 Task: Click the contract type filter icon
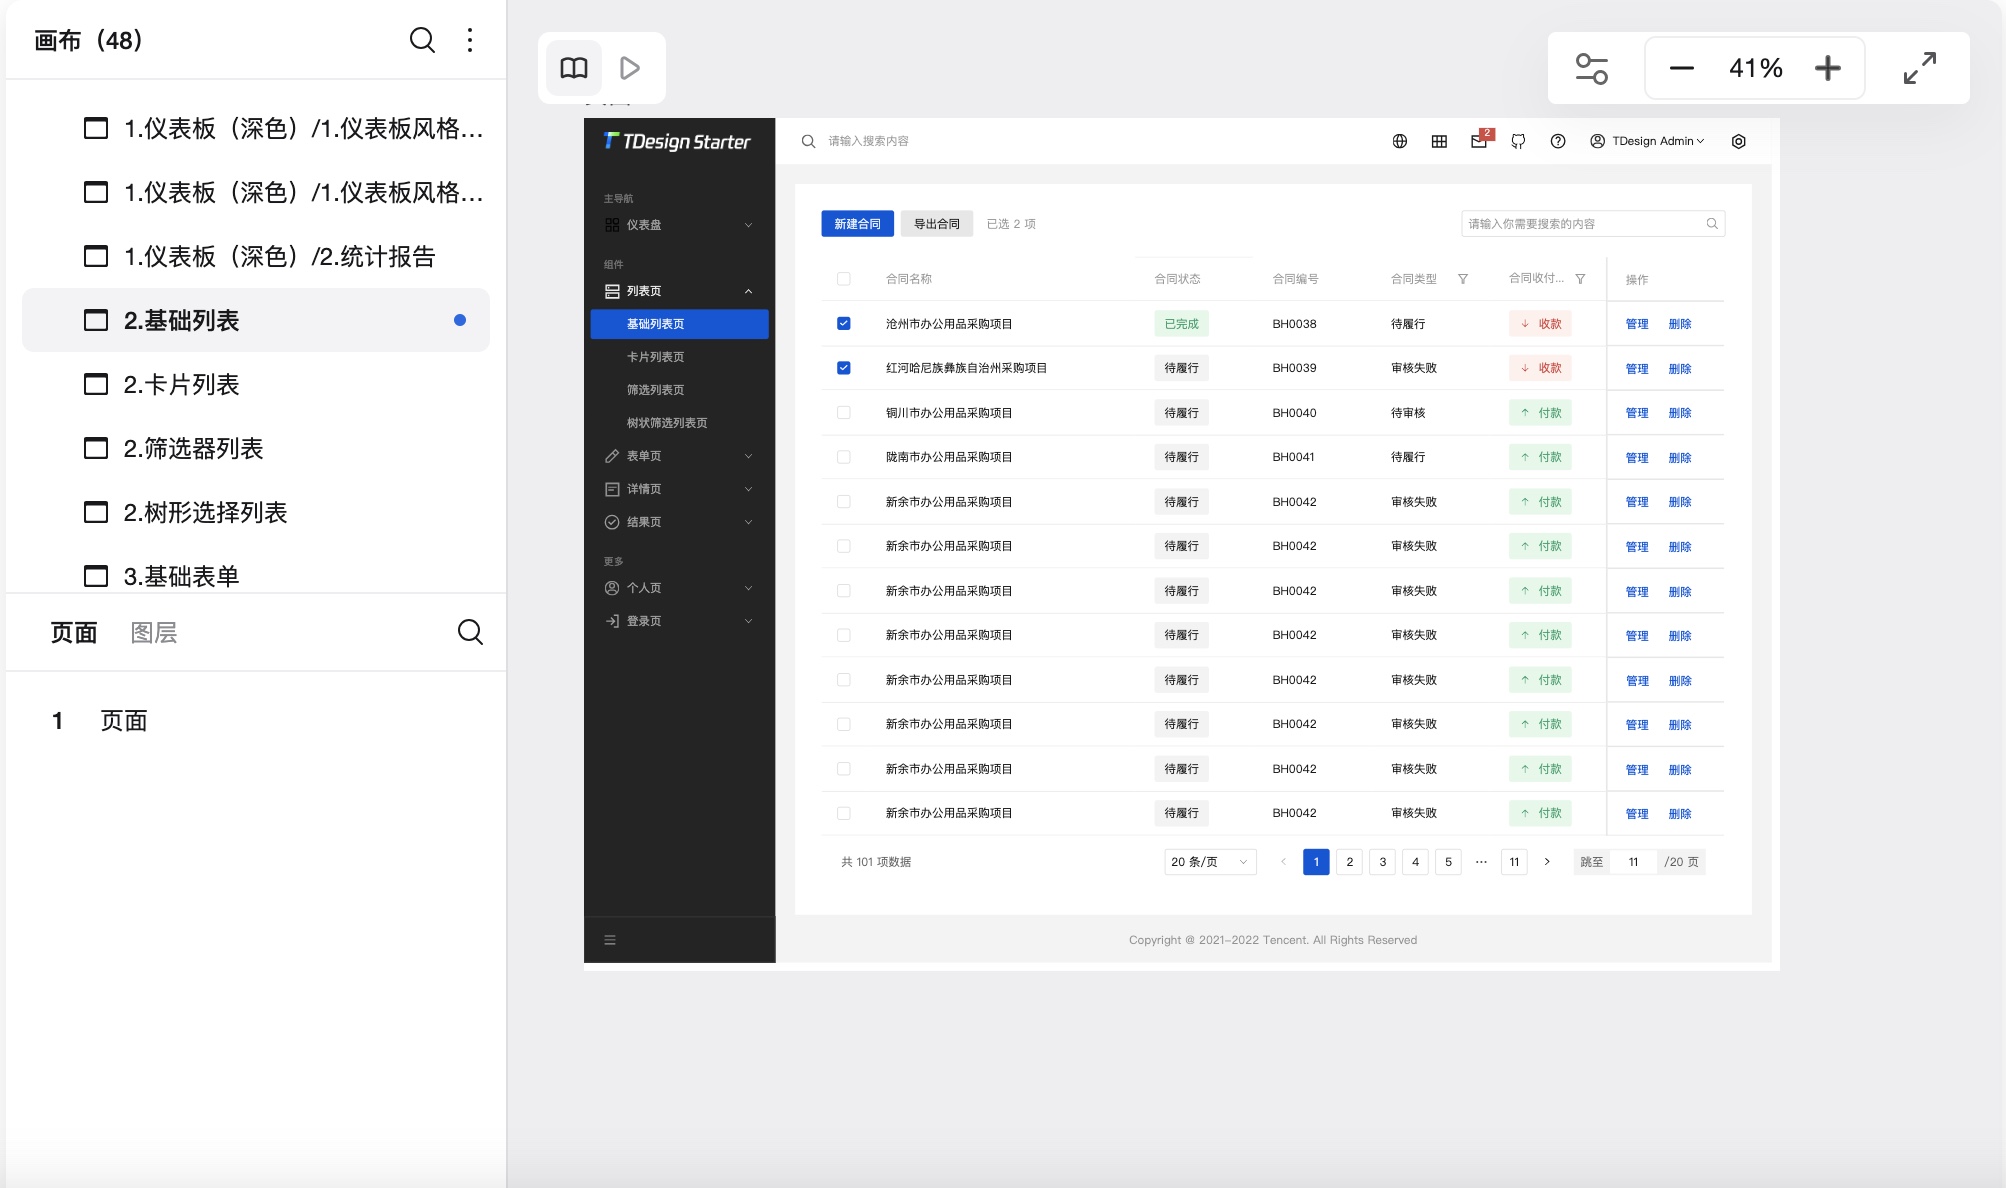coord(1463,279)
